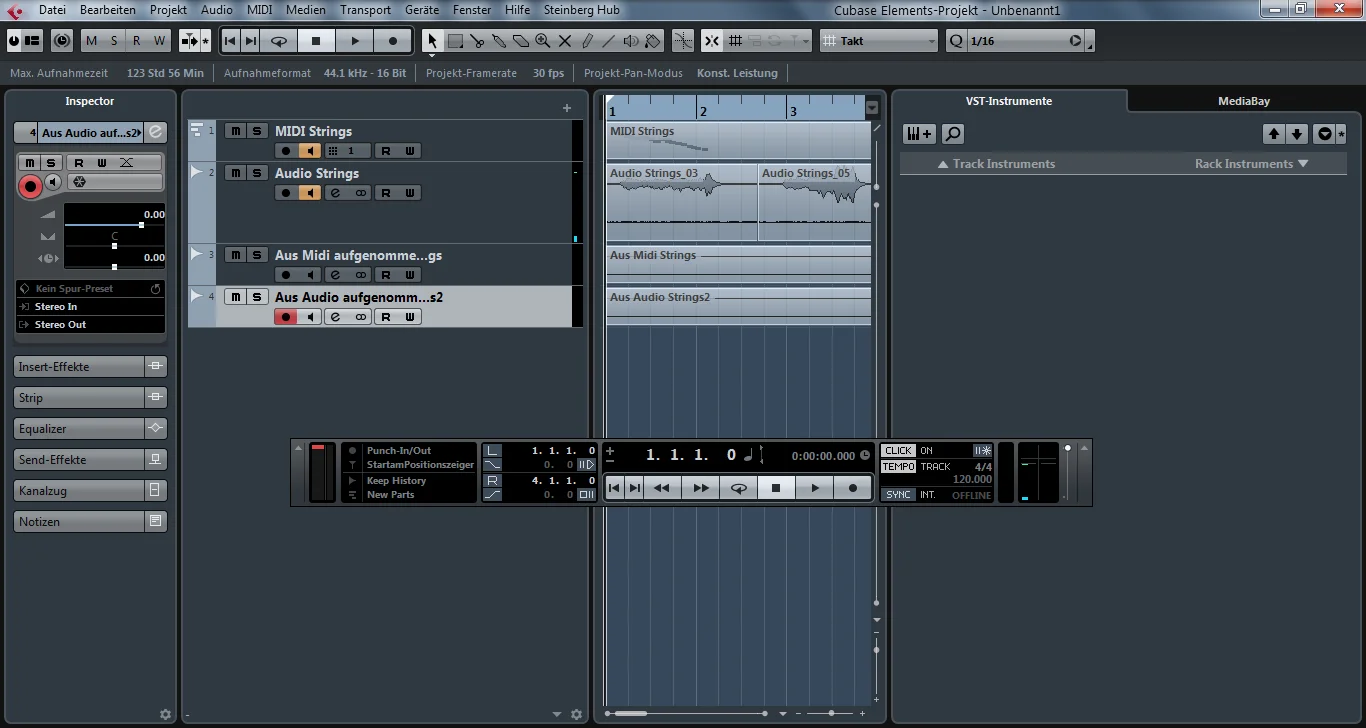1366x728 pixels.
Task: Toggle record enable on Aus Audio aufgenomm...s2 track
Action: coord(287,317)
